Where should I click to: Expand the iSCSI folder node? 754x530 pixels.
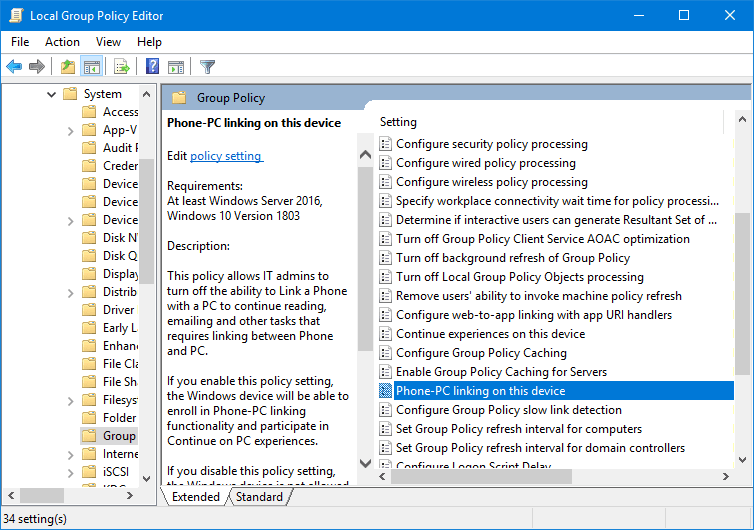point(70,473)
